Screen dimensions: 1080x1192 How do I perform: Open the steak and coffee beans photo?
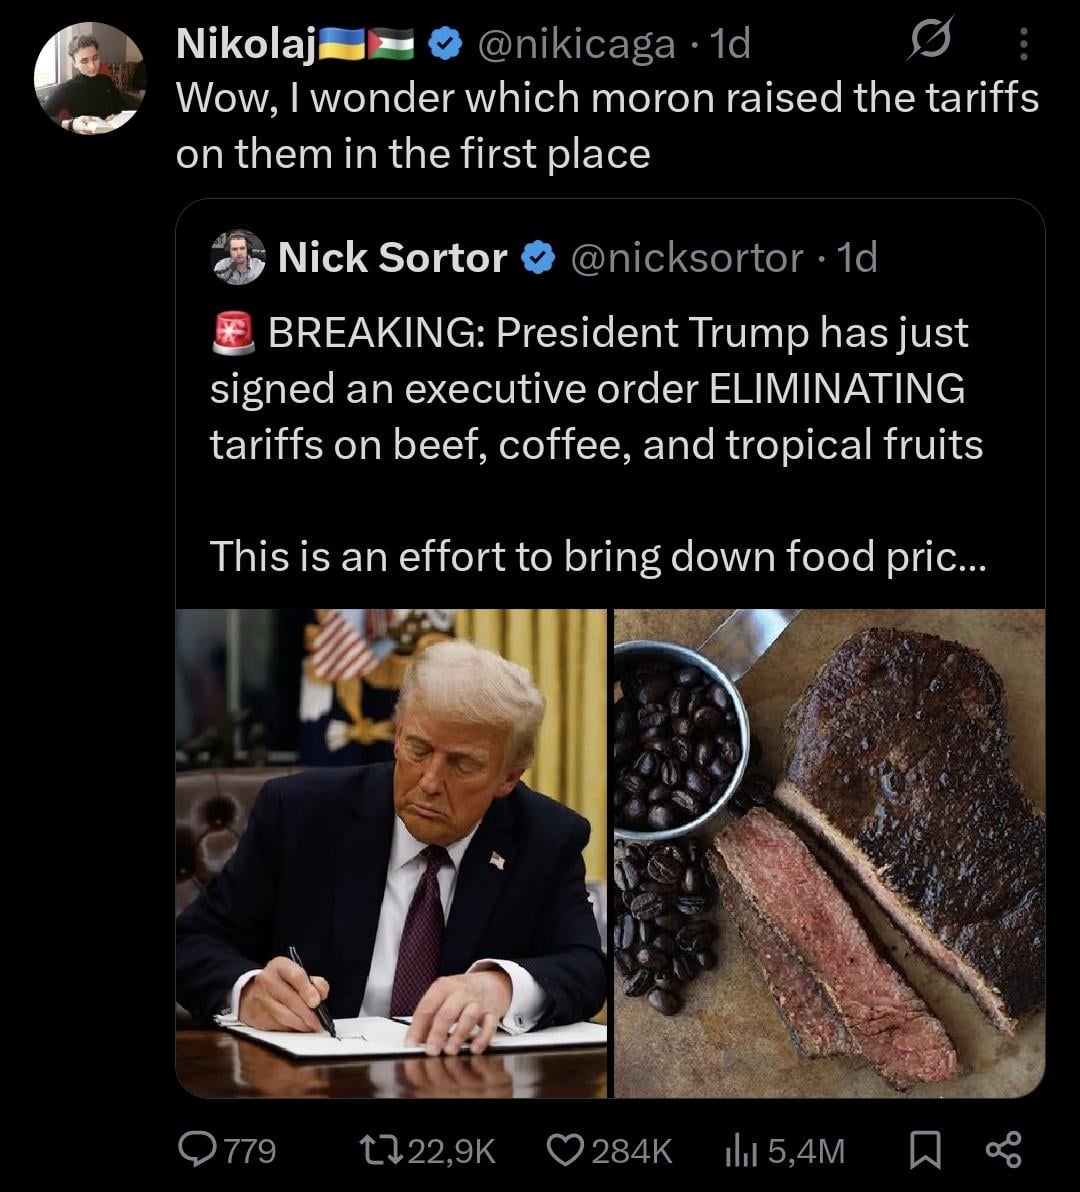[x=829, y=853]
